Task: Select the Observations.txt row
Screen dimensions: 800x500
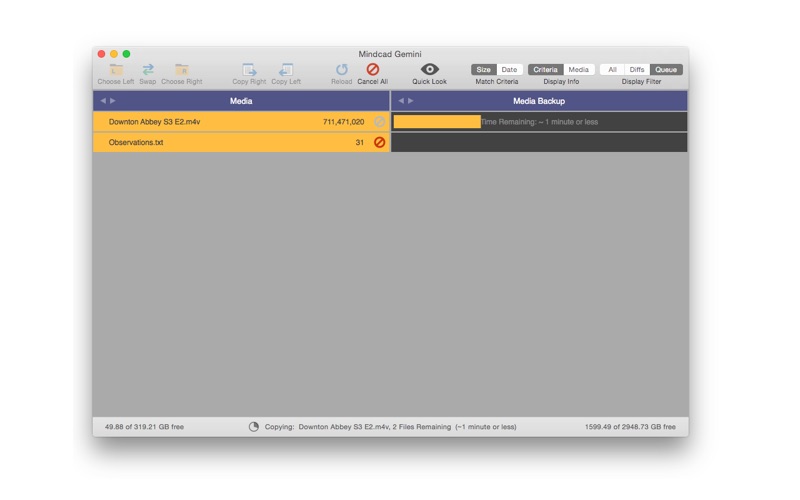Action: point(241,142)
